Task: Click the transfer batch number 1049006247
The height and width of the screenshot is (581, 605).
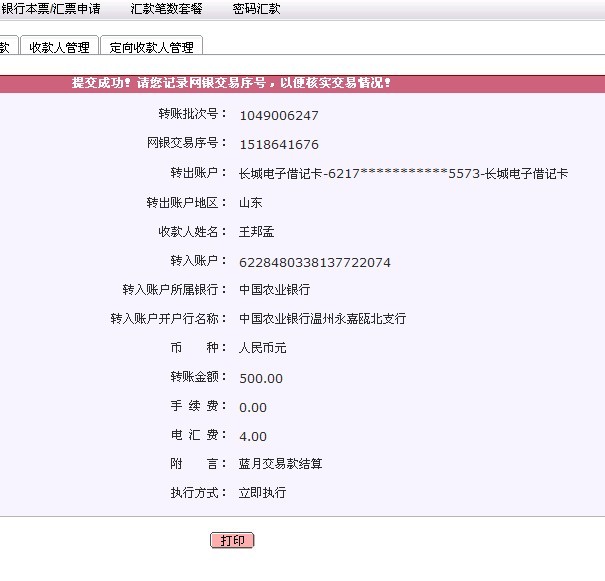Action: (x=279, y=115)
